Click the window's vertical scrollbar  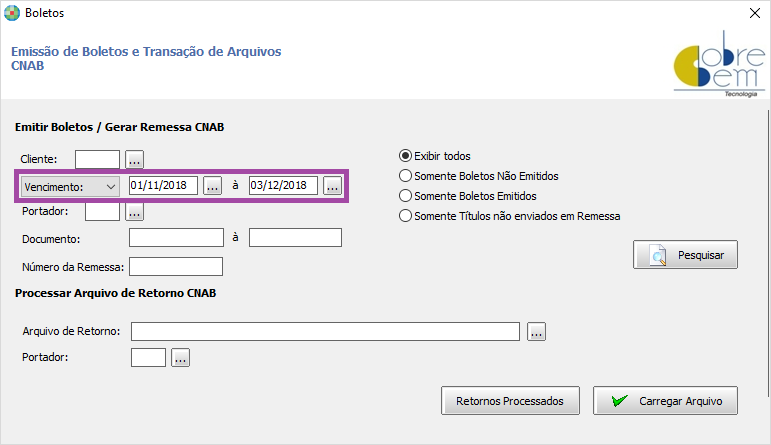tap(768, 253)
